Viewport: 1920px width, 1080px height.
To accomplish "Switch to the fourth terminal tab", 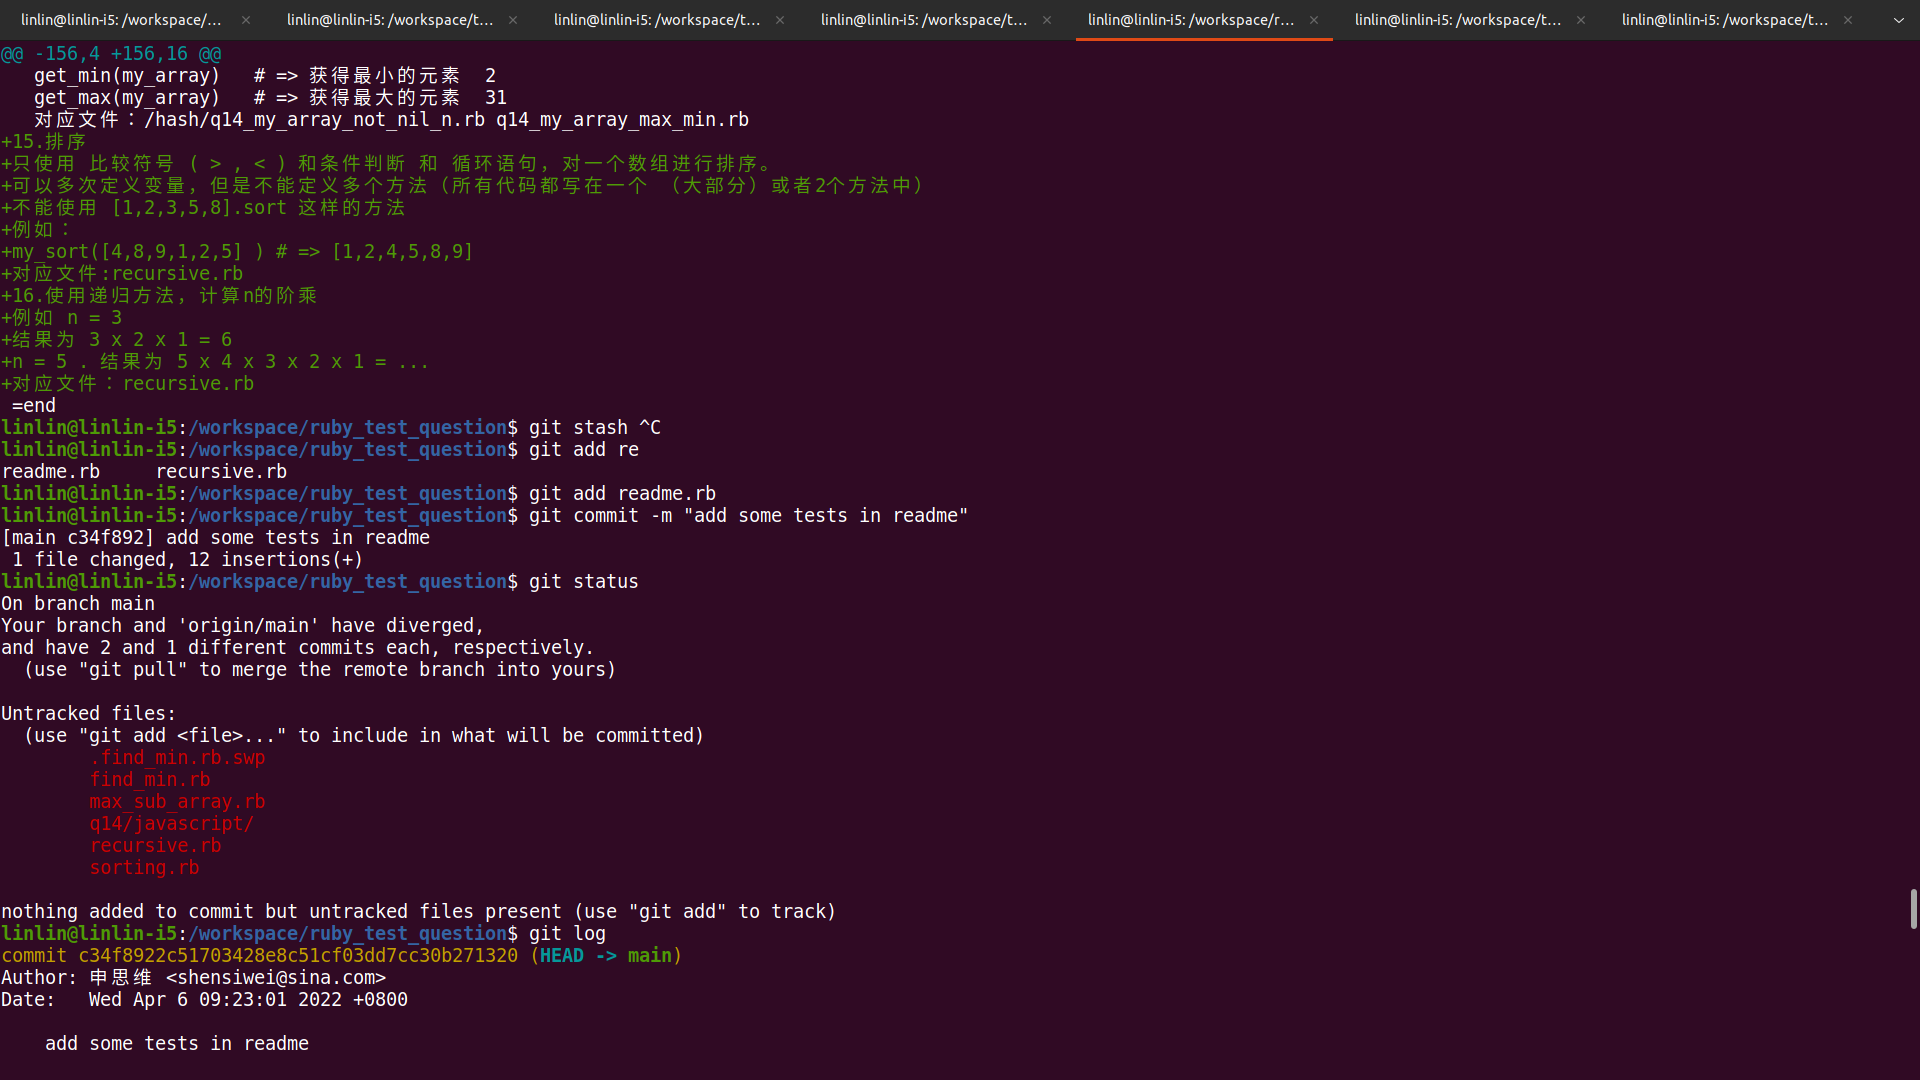I will (924, 20).
